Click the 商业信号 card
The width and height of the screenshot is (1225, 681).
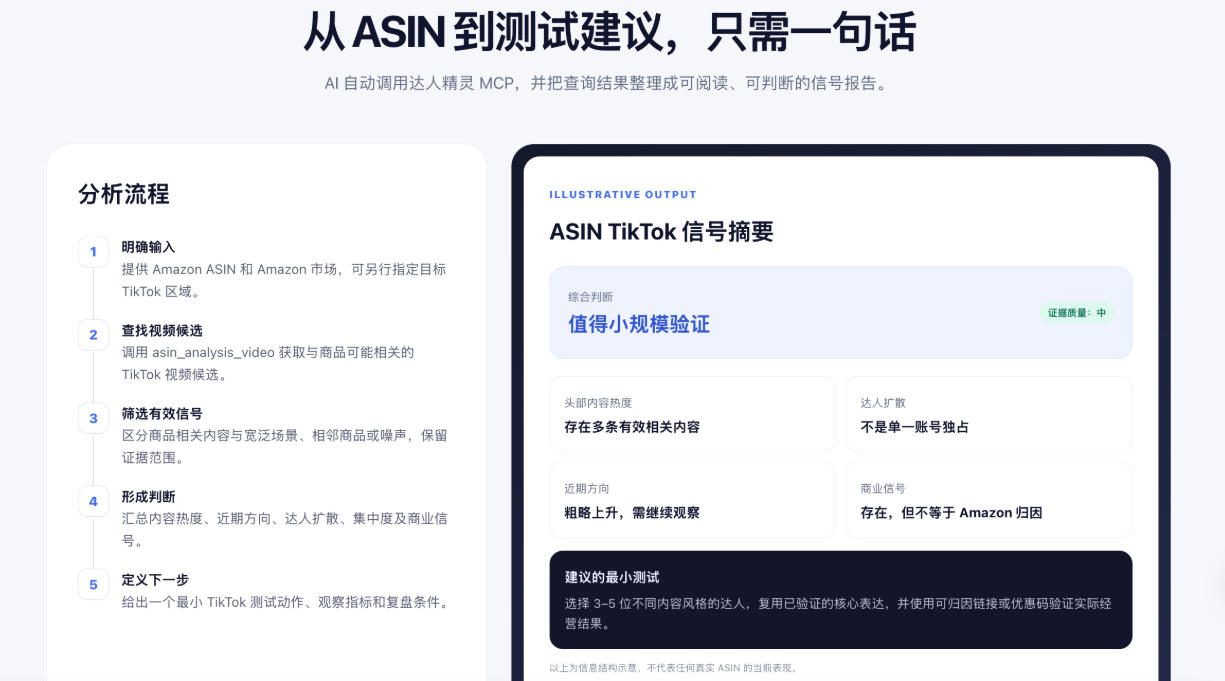point(989,500)
